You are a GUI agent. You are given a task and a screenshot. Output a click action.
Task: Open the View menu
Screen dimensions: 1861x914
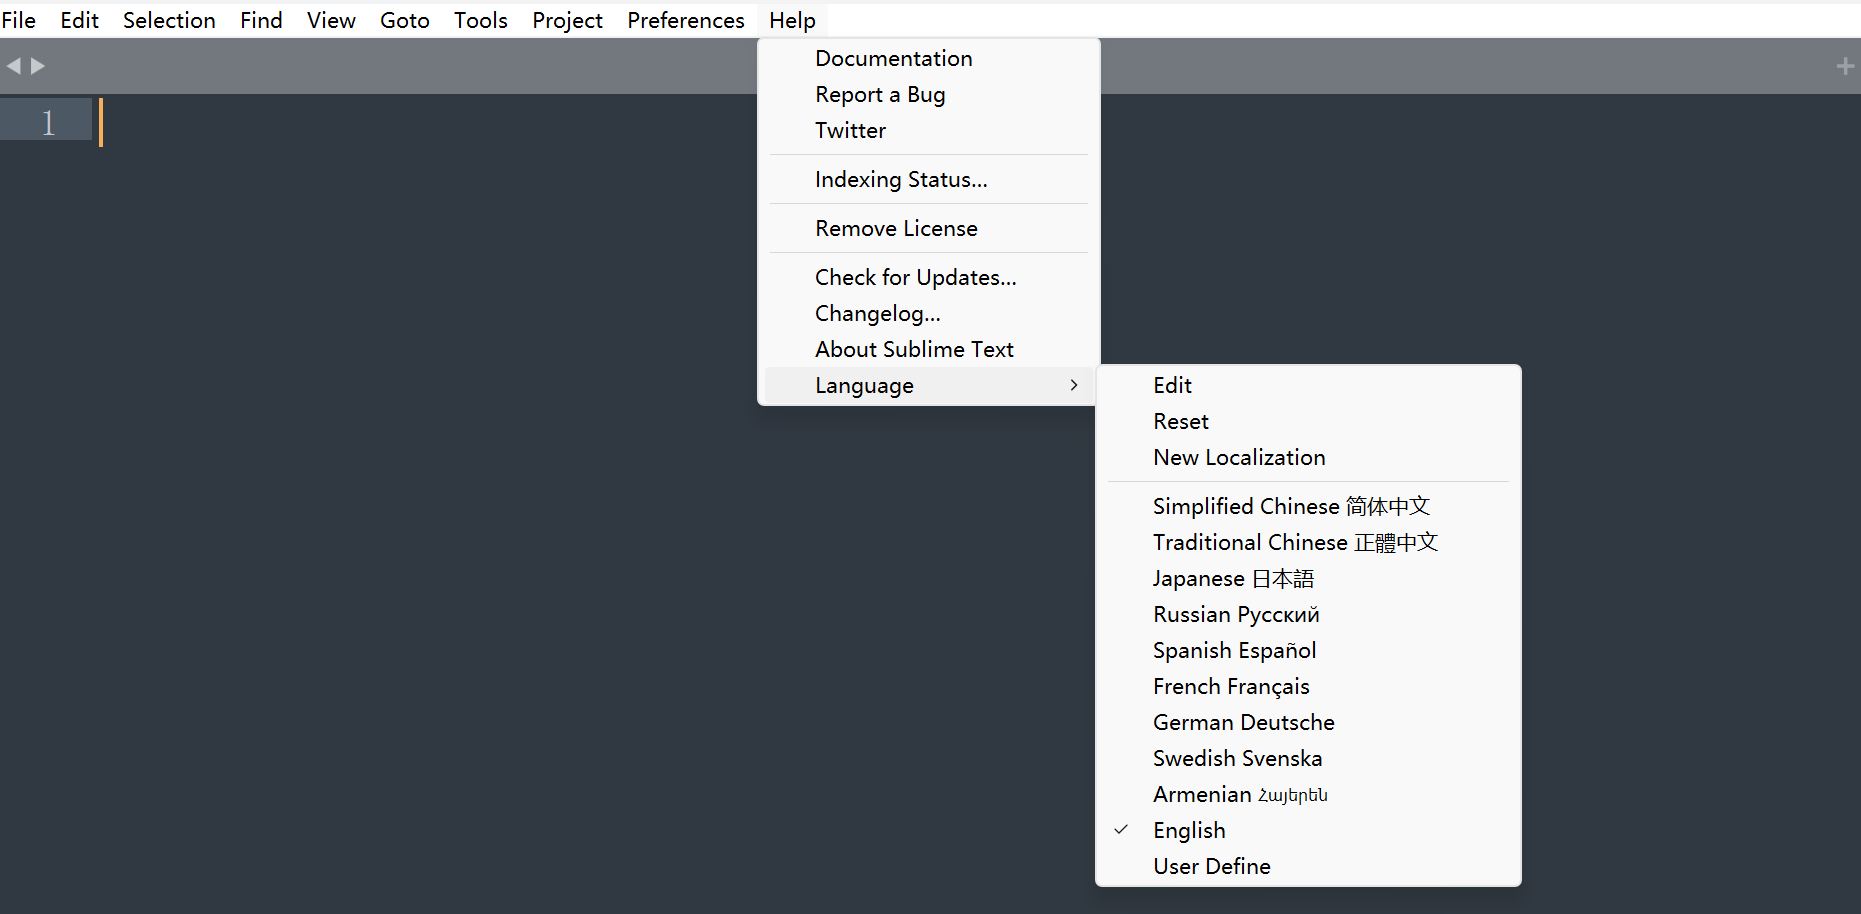(x=331, y=20)
